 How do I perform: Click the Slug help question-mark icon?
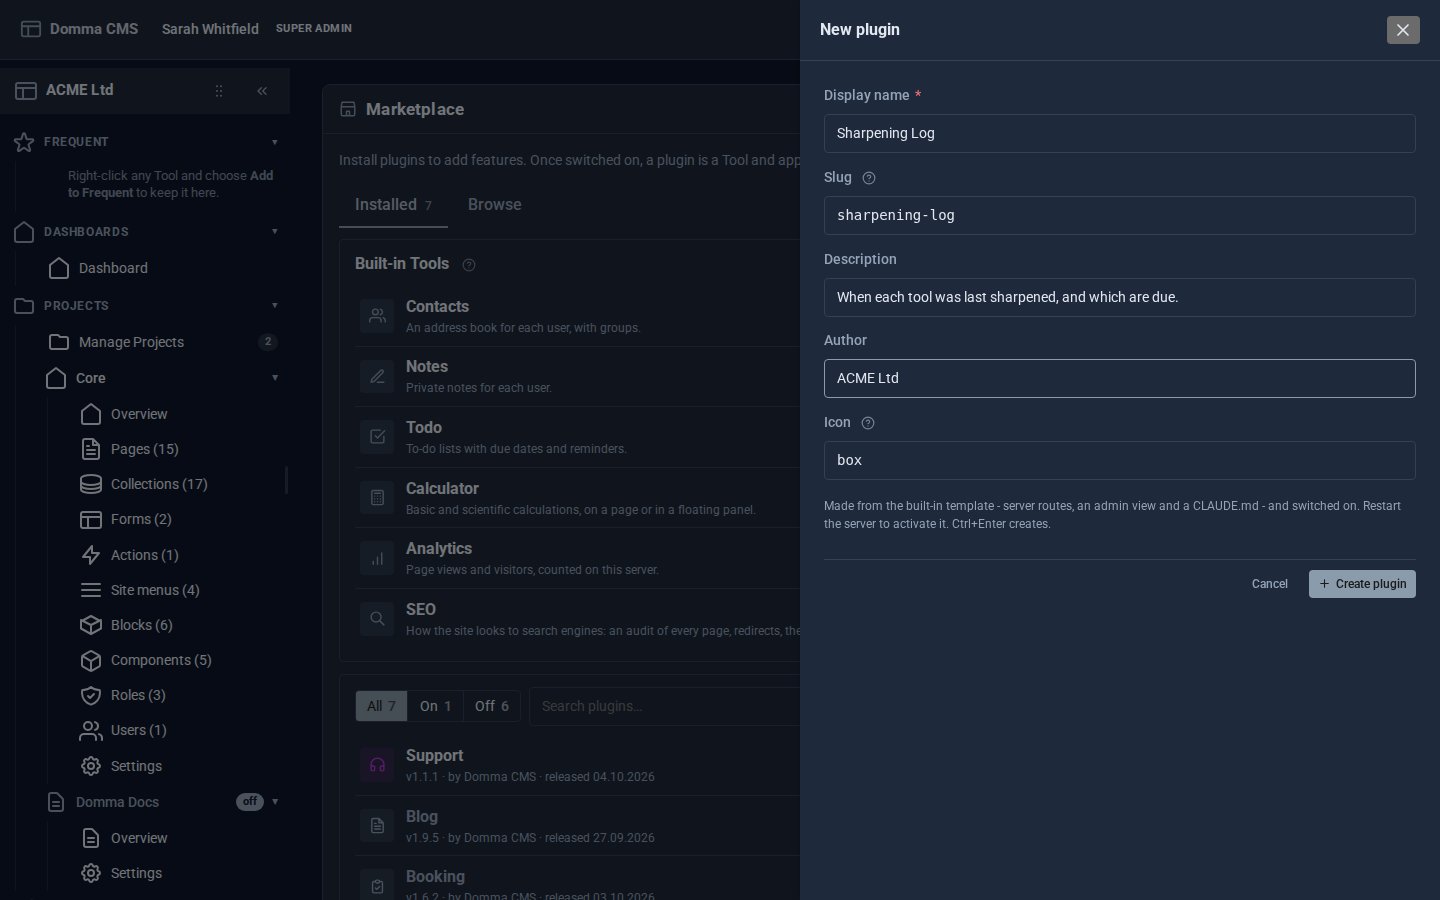(x=869, y=178)
